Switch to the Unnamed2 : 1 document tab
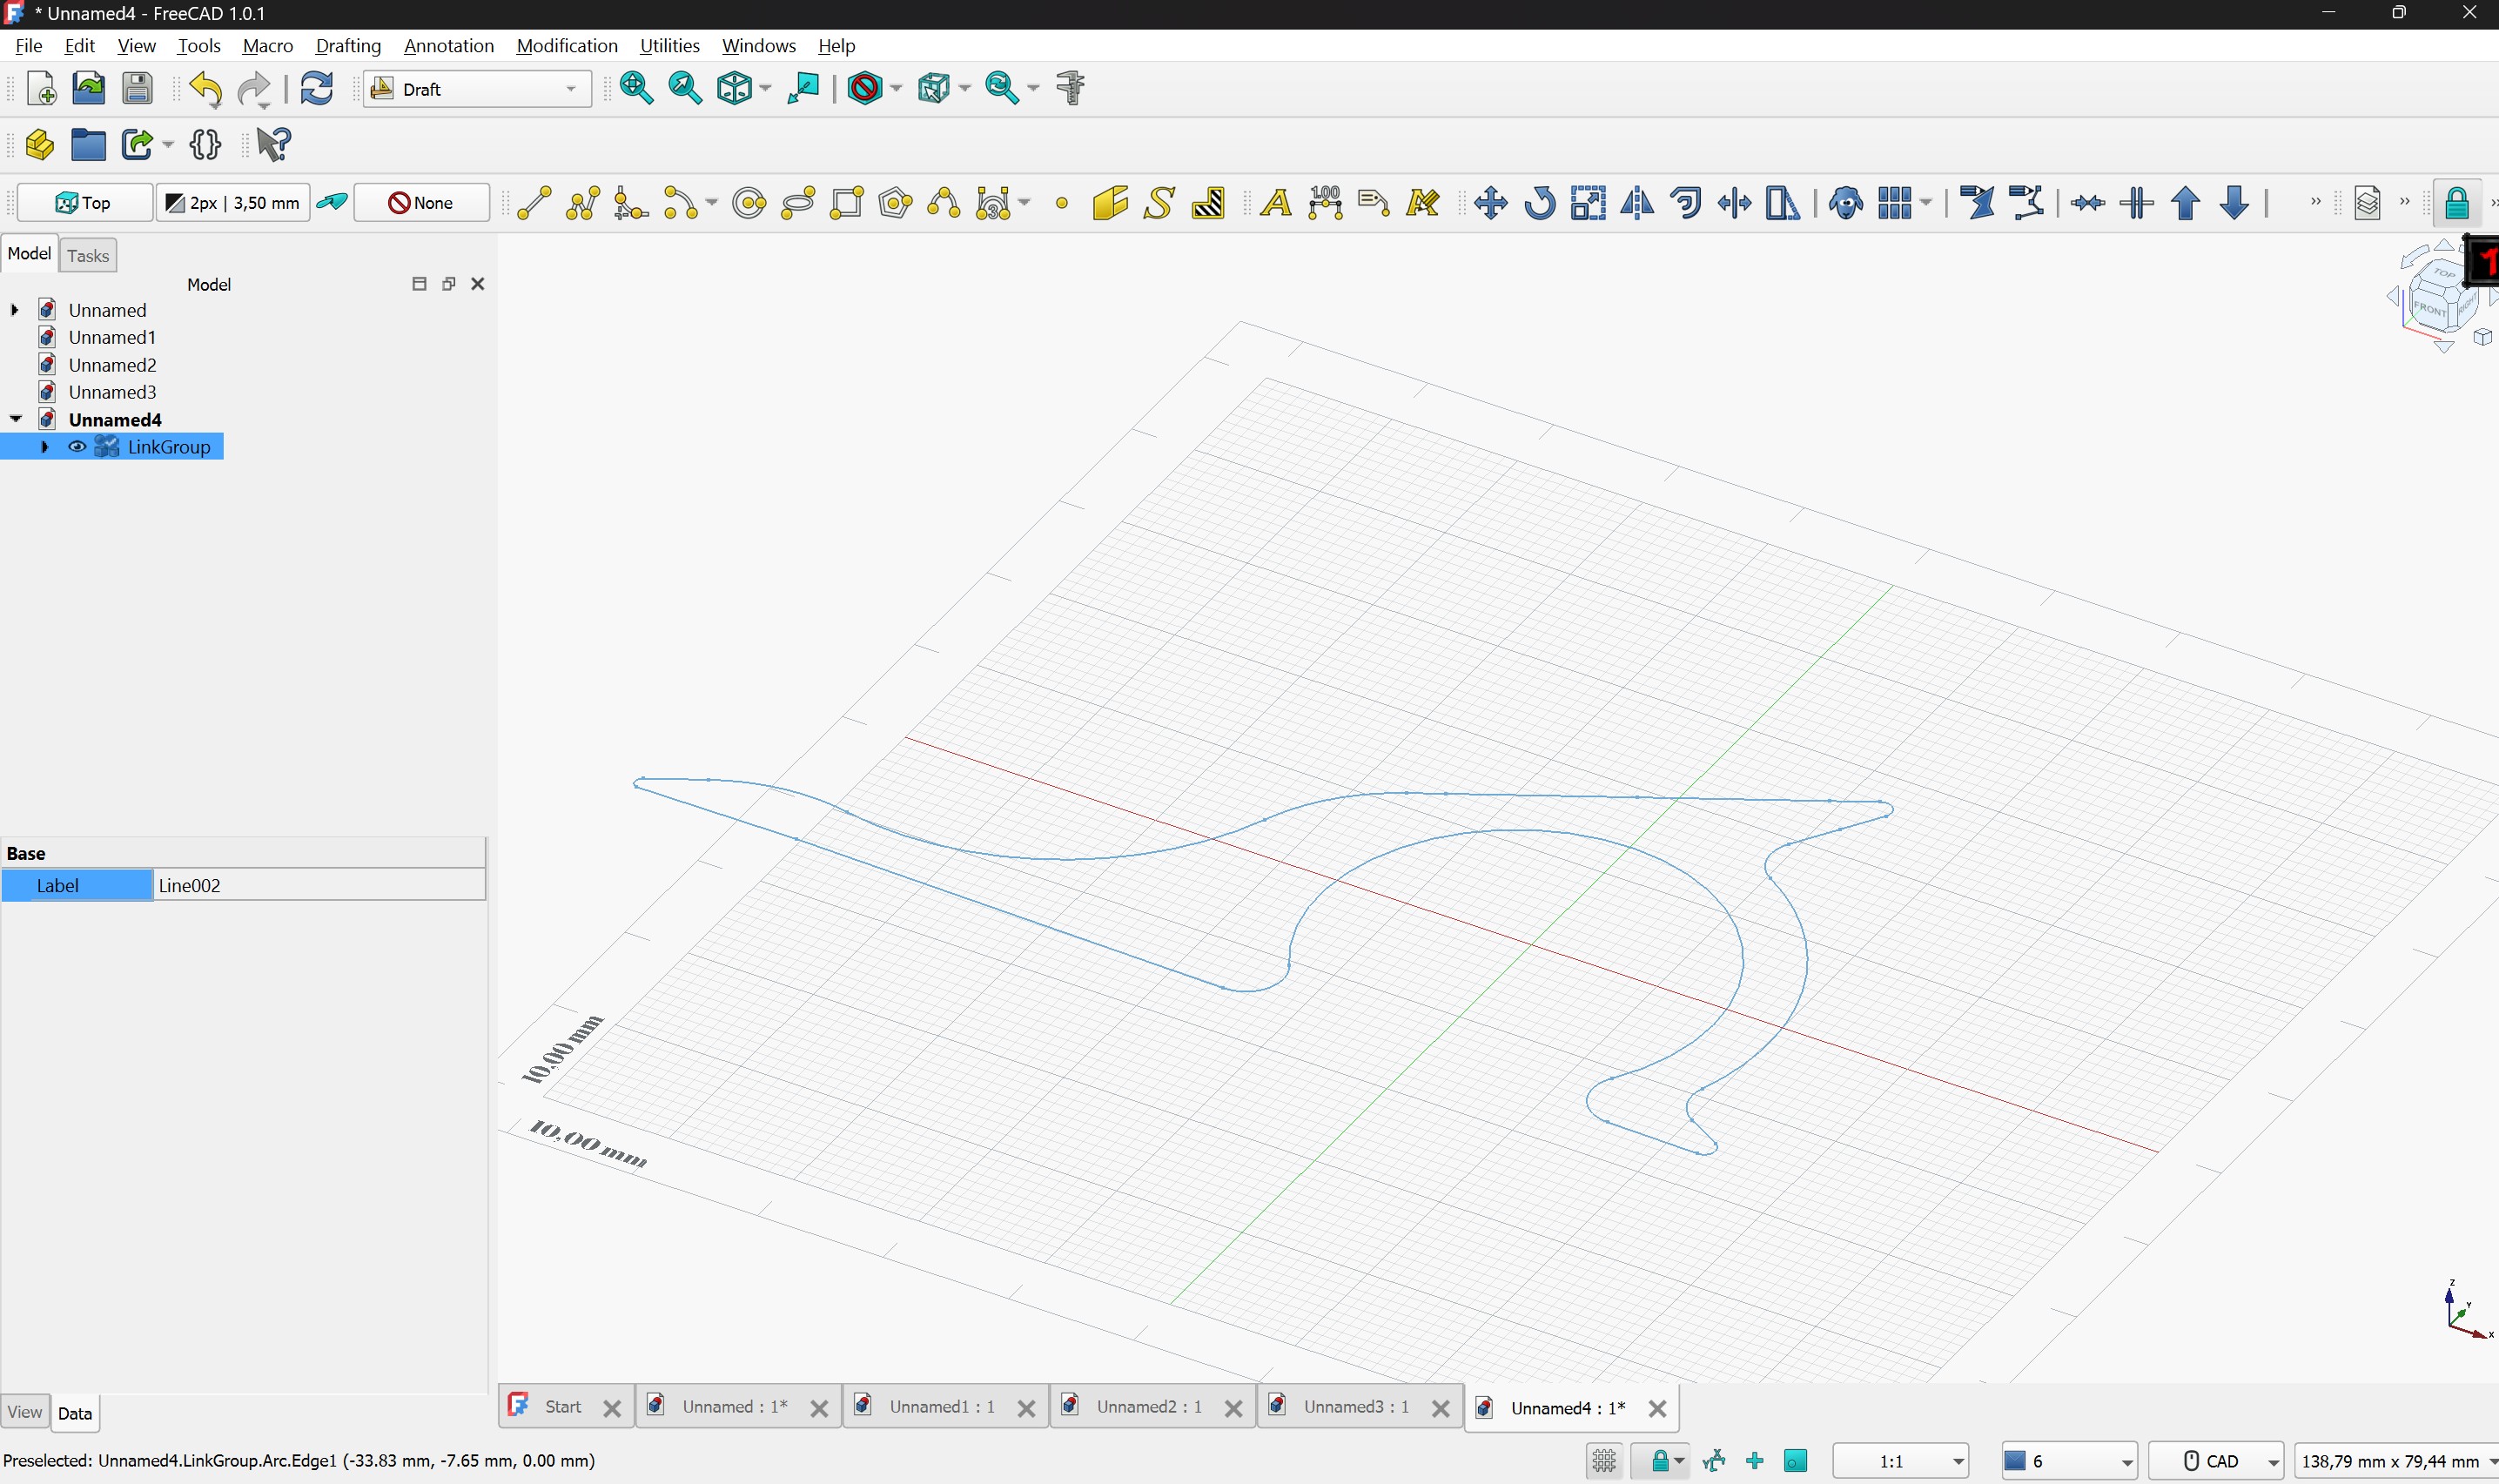The width and height of the screenshot is (2499, 1484). pos(1148,1407)
